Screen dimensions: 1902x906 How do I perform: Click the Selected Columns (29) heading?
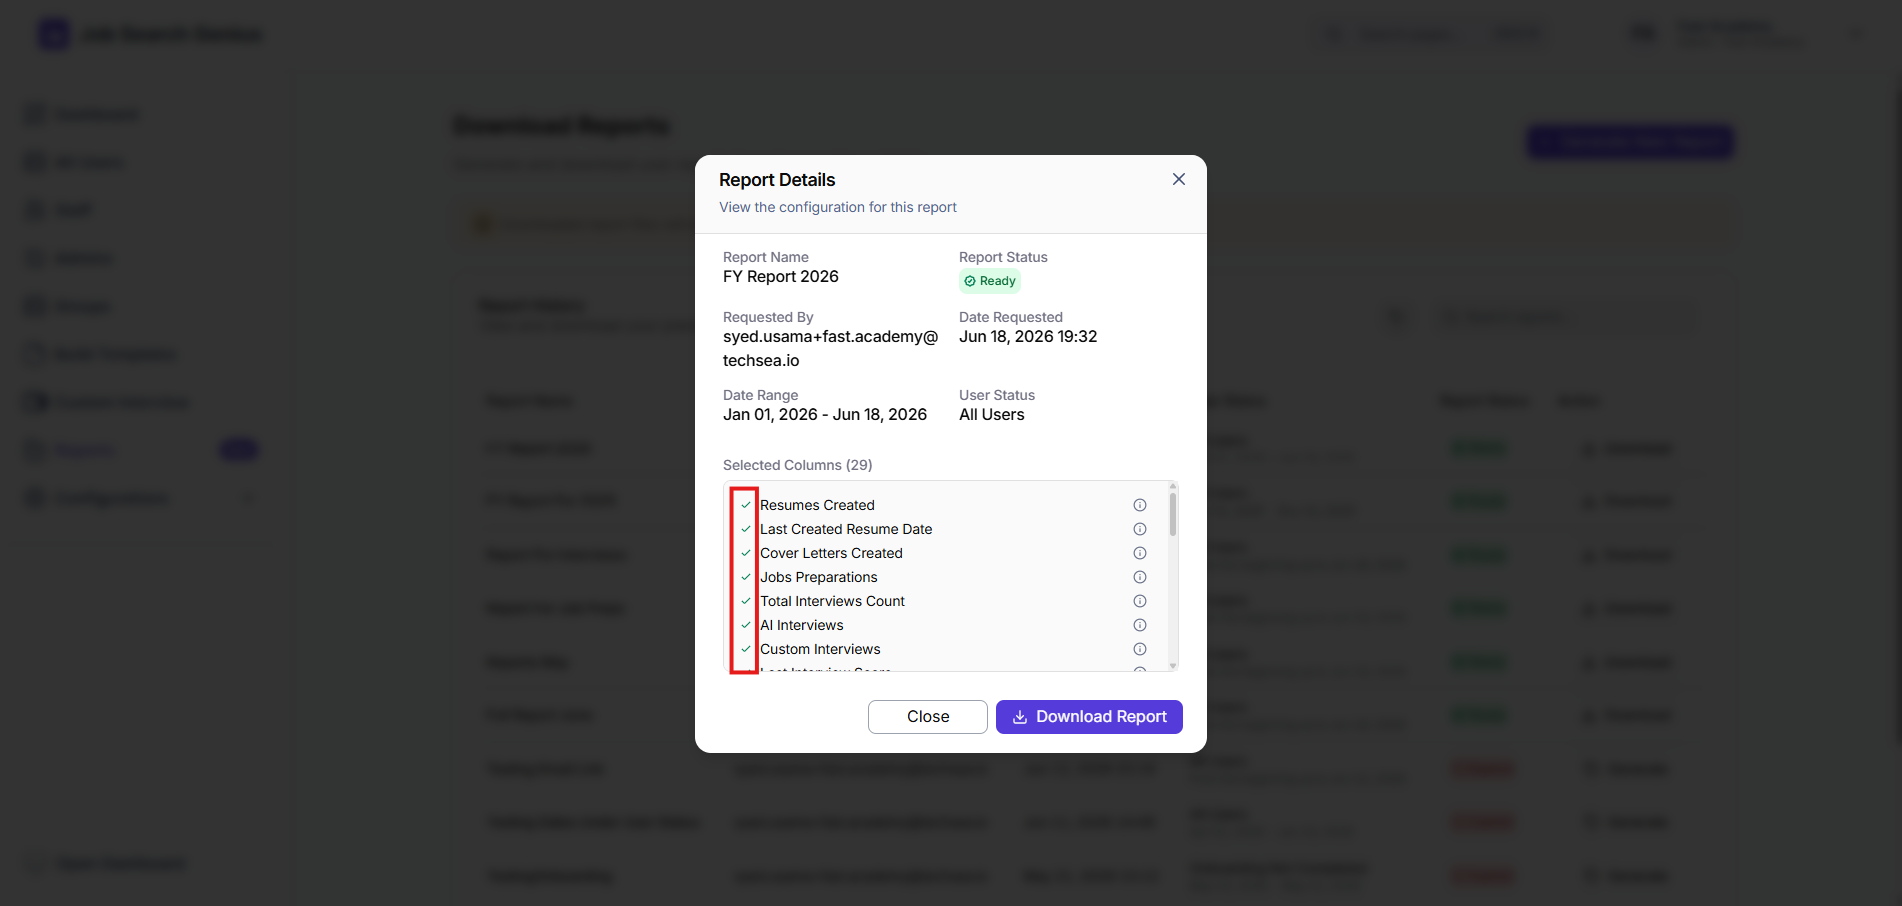coord(798,465)
